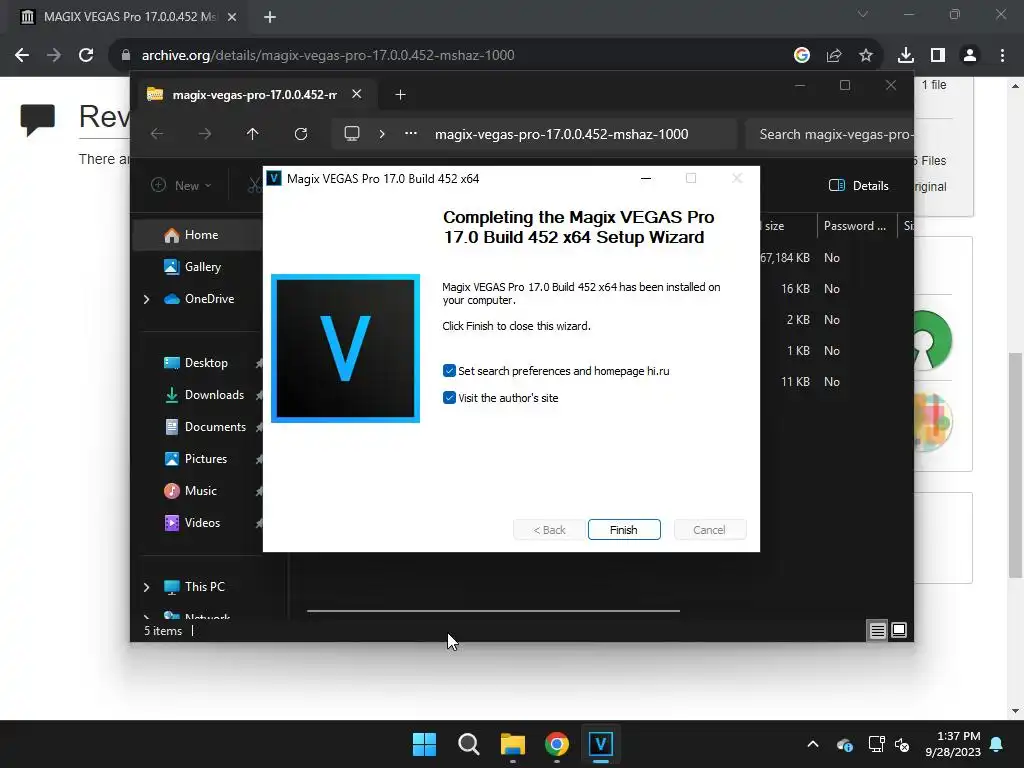Click the archive.org address bar
The width and height of the screenshot is (1024, 768).
point(451,55)
